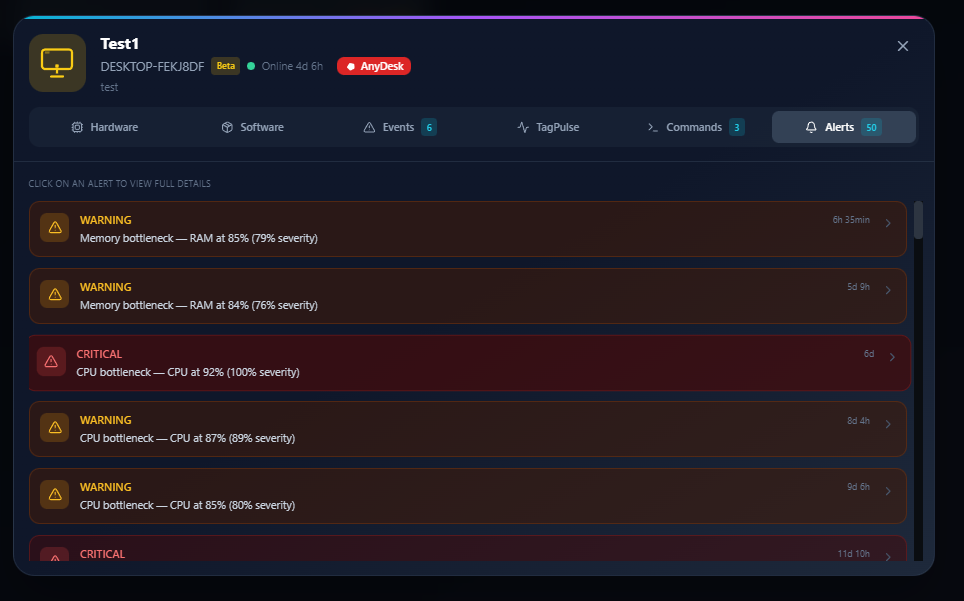964x601 pixels.
Task: Click the critical alert icon for CPU at 92%
Action: pos(51,361)
